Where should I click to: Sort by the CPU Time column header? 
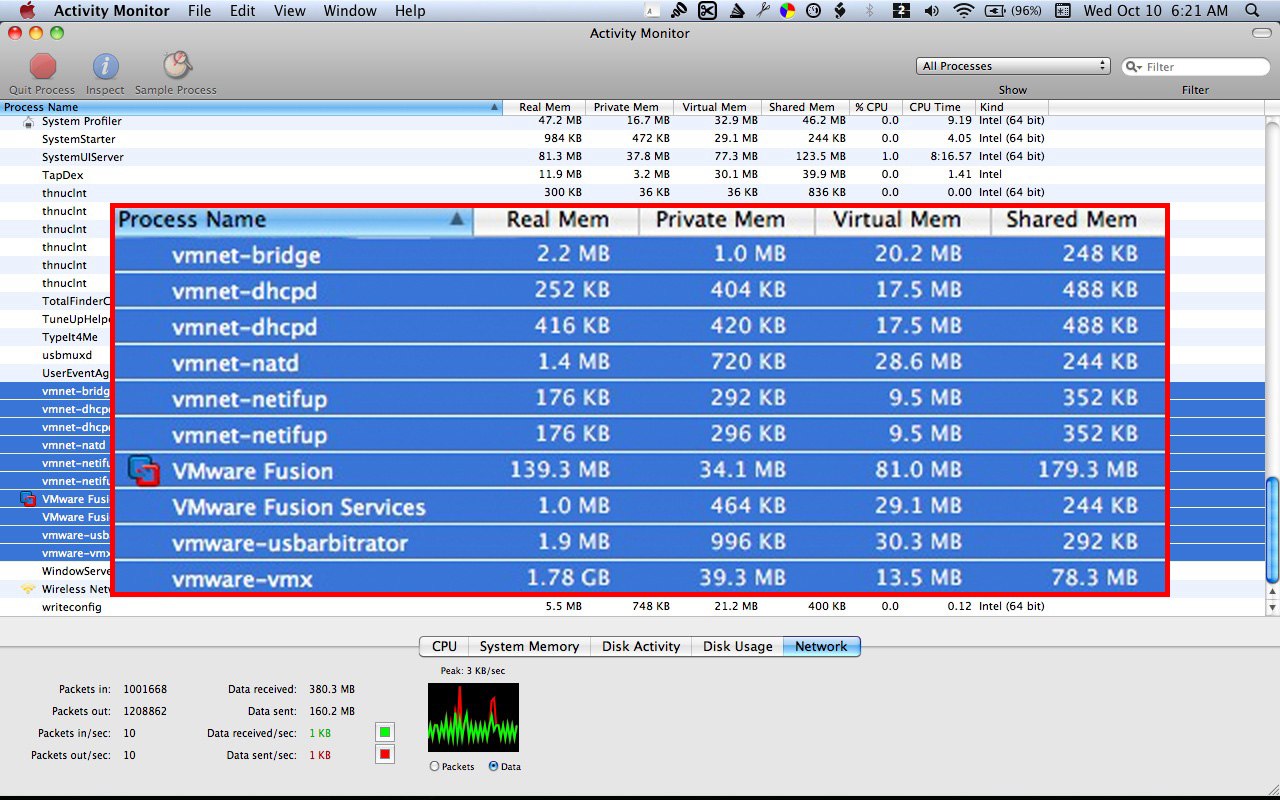coord(938,107)
